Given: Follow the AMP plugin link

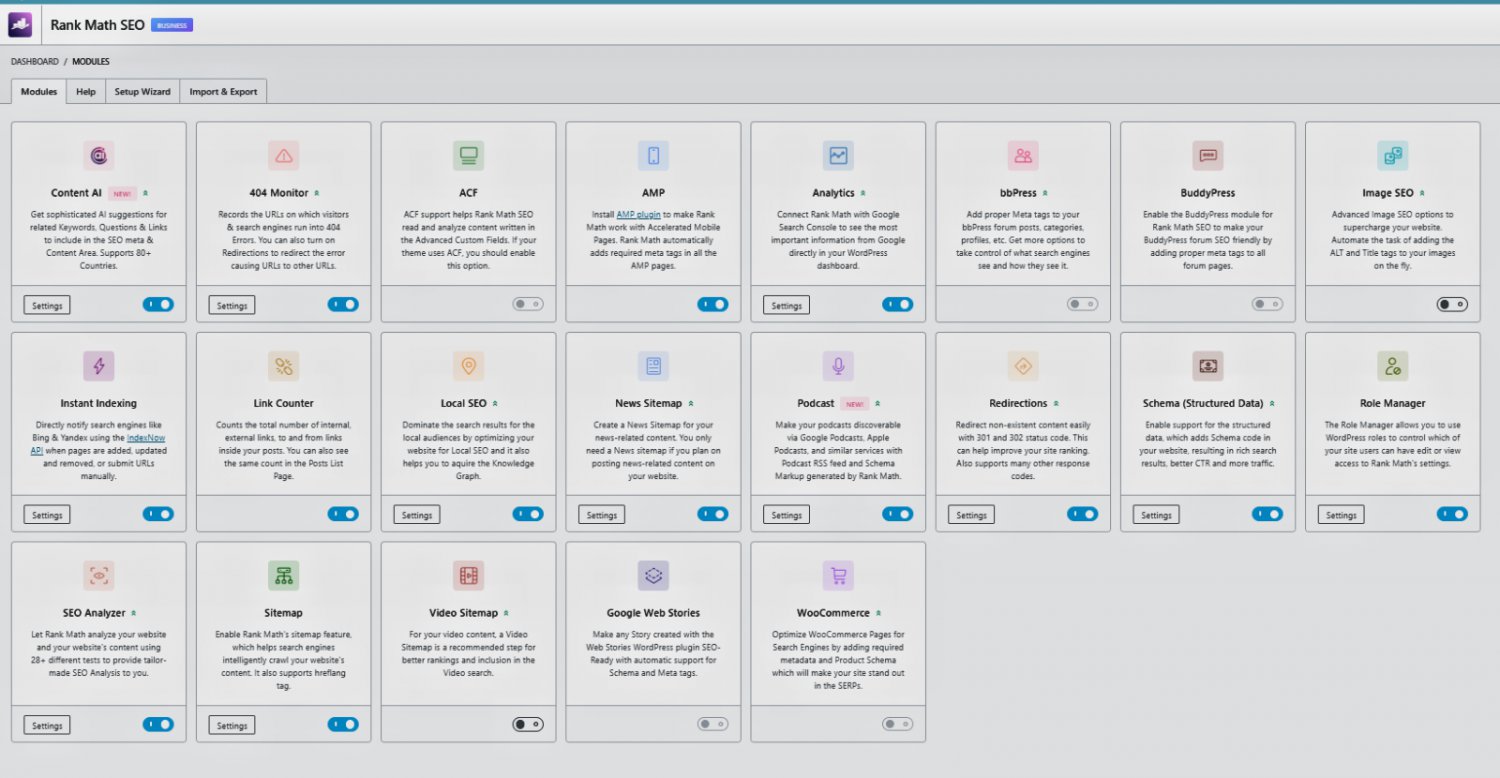Looking at the screenshot, I should [x=638, y=215].
